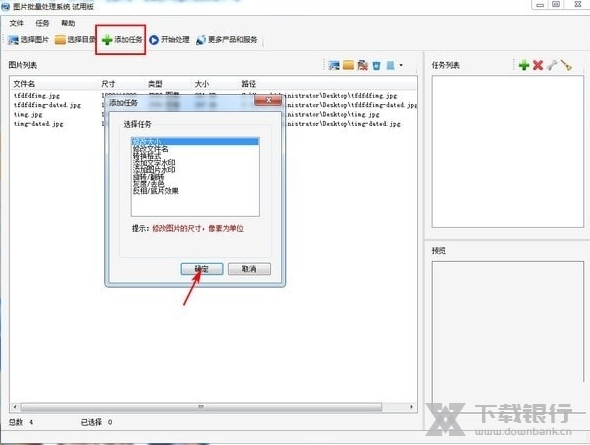Viewport: 590px width, 445px height.
Task: Sort by 类型 column header
Action: [169, 84]
